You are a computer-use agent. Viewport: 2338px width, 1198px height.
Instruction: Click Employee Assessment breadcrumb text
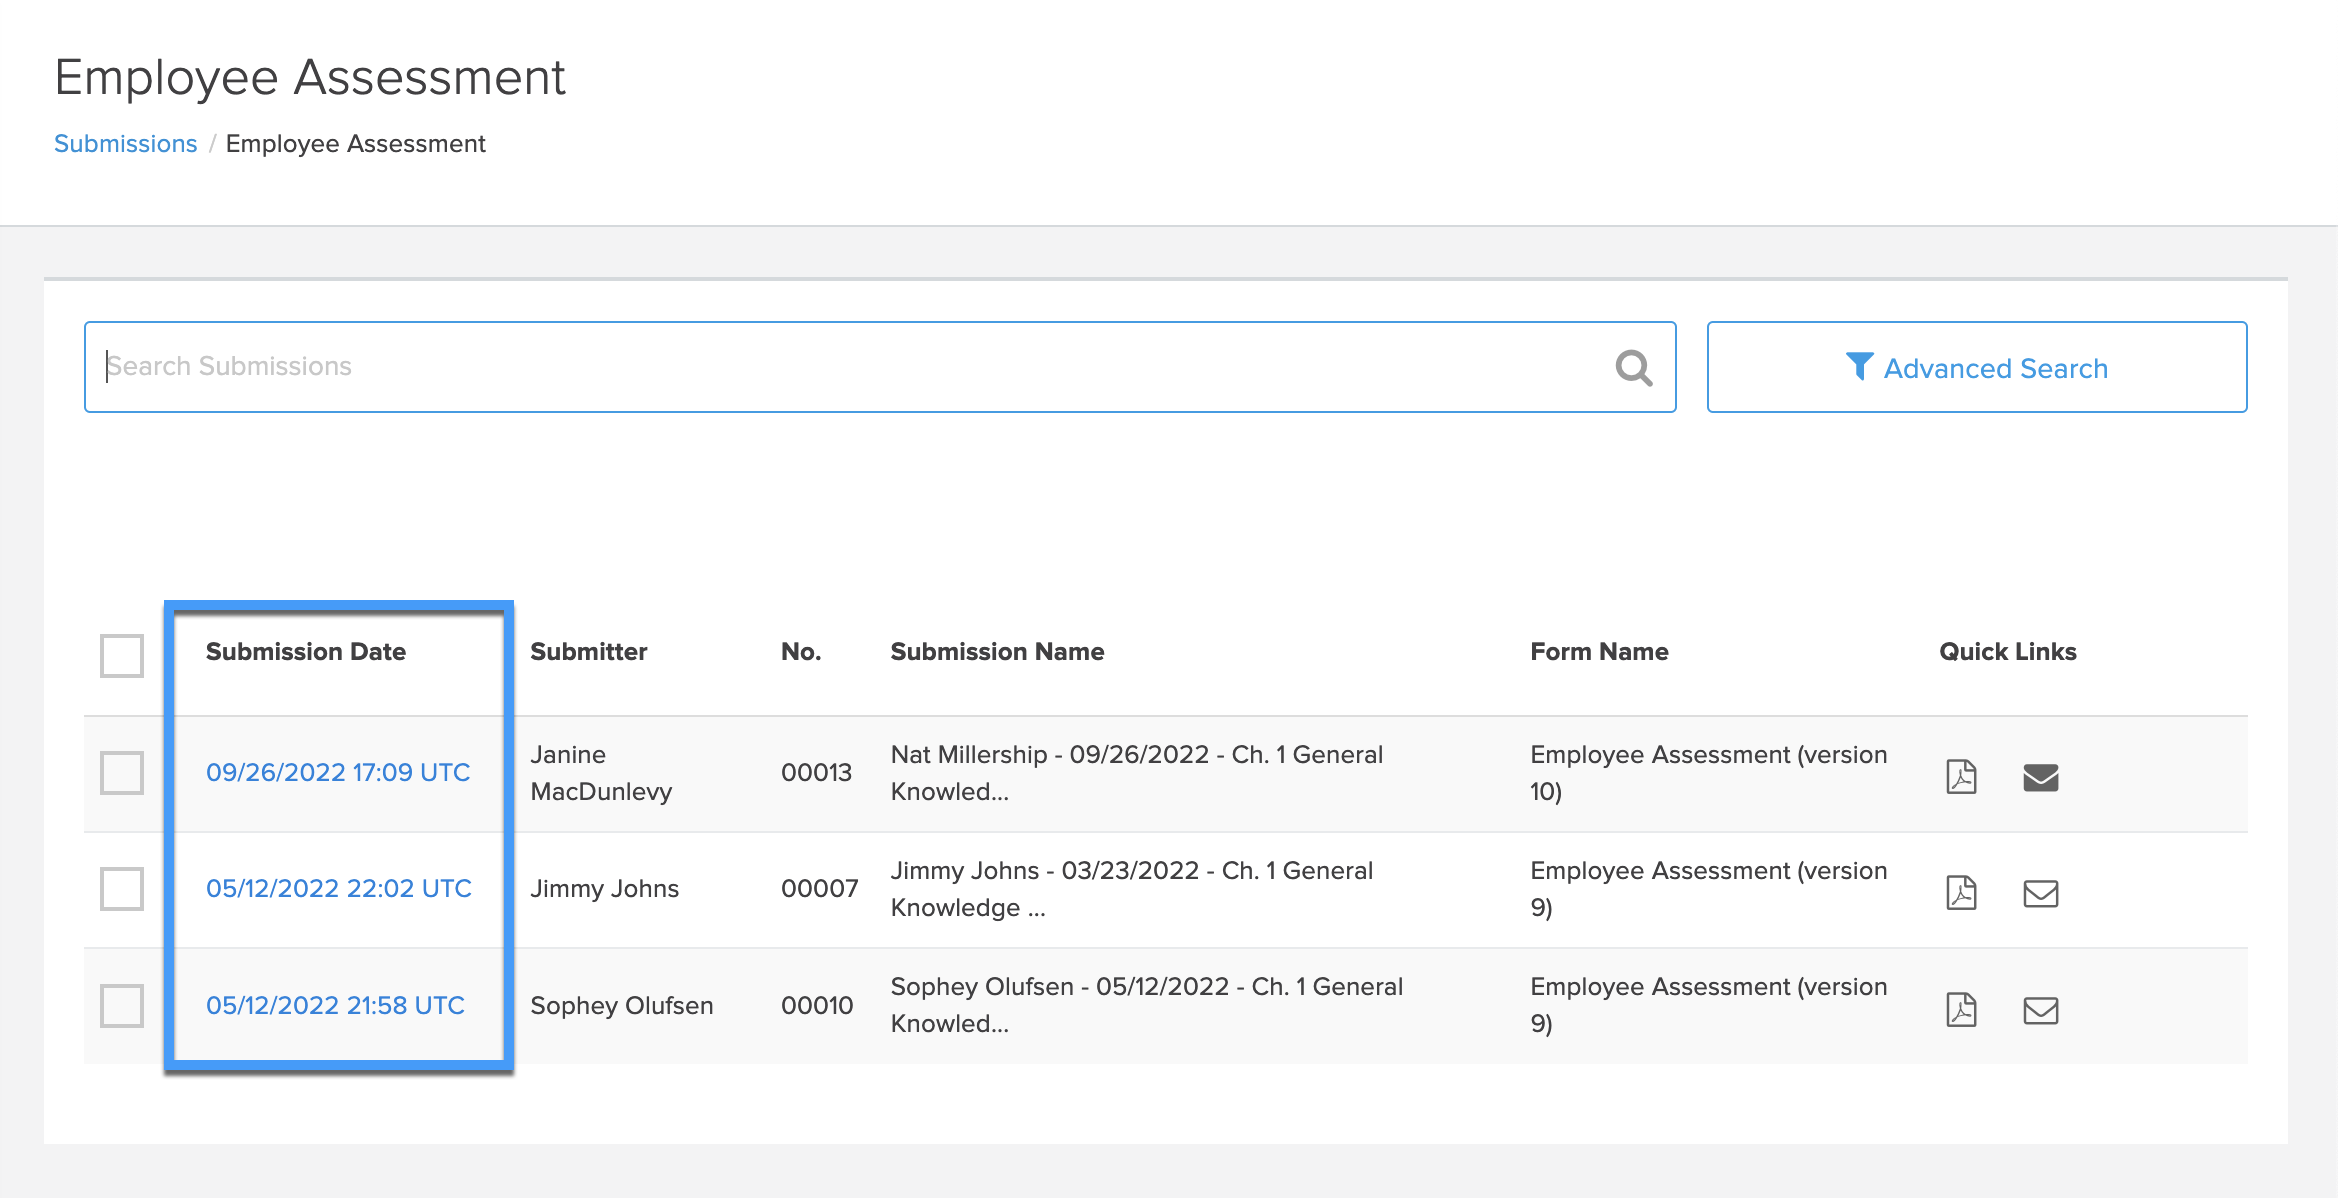click(x=356, y=144)
